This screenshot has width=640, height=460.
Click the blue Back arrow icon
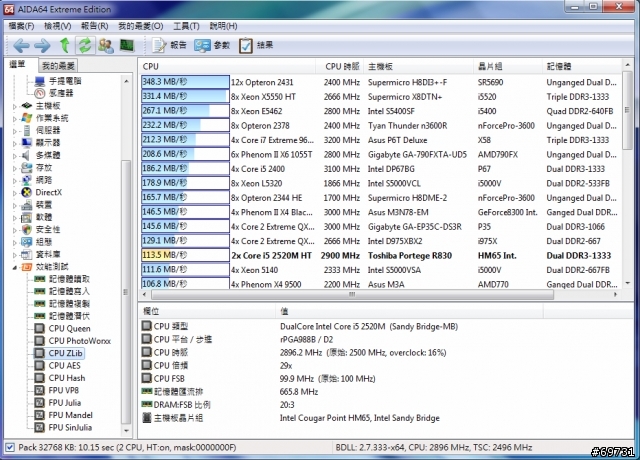[x=21, y=45]
